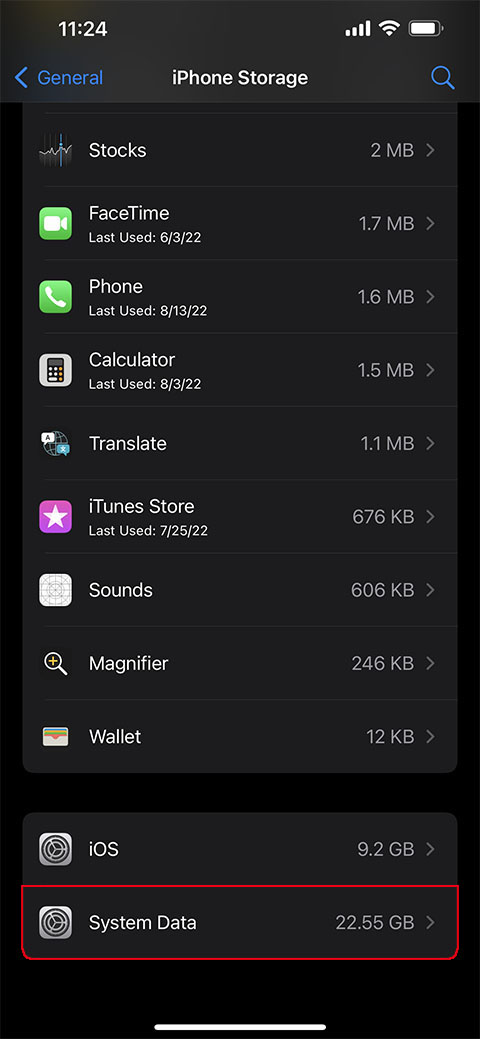Select the Magnifier 246 KB entry
Viewport: 480px width, 1039px height.
click(x=240, y=663)
